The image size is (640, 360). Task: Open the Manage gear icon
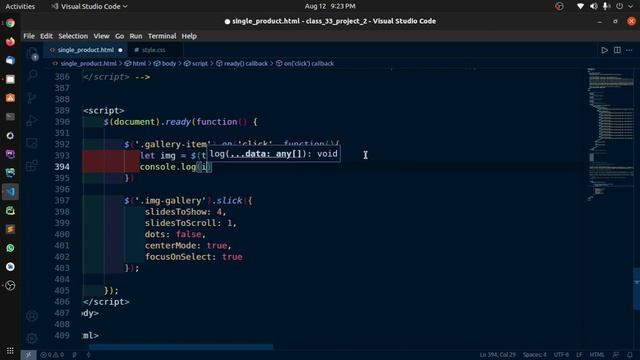pos(32,338)
